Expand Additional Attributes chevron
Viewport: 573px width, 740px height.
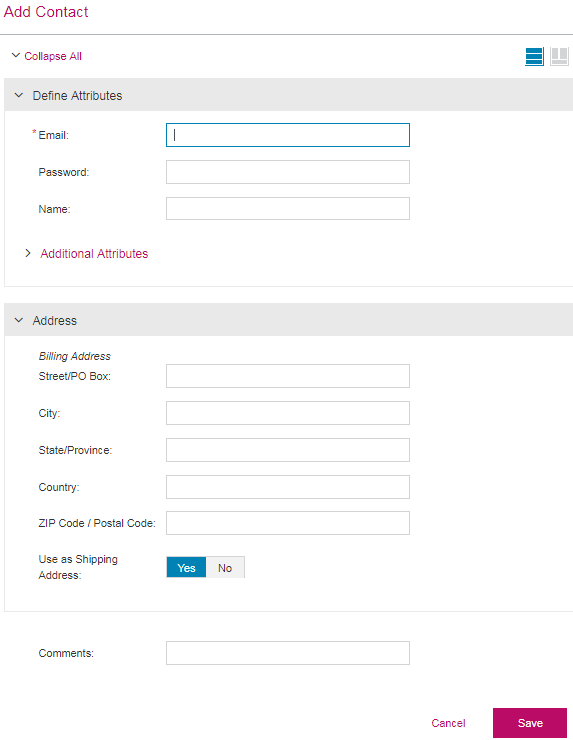(x=28, y=253)
